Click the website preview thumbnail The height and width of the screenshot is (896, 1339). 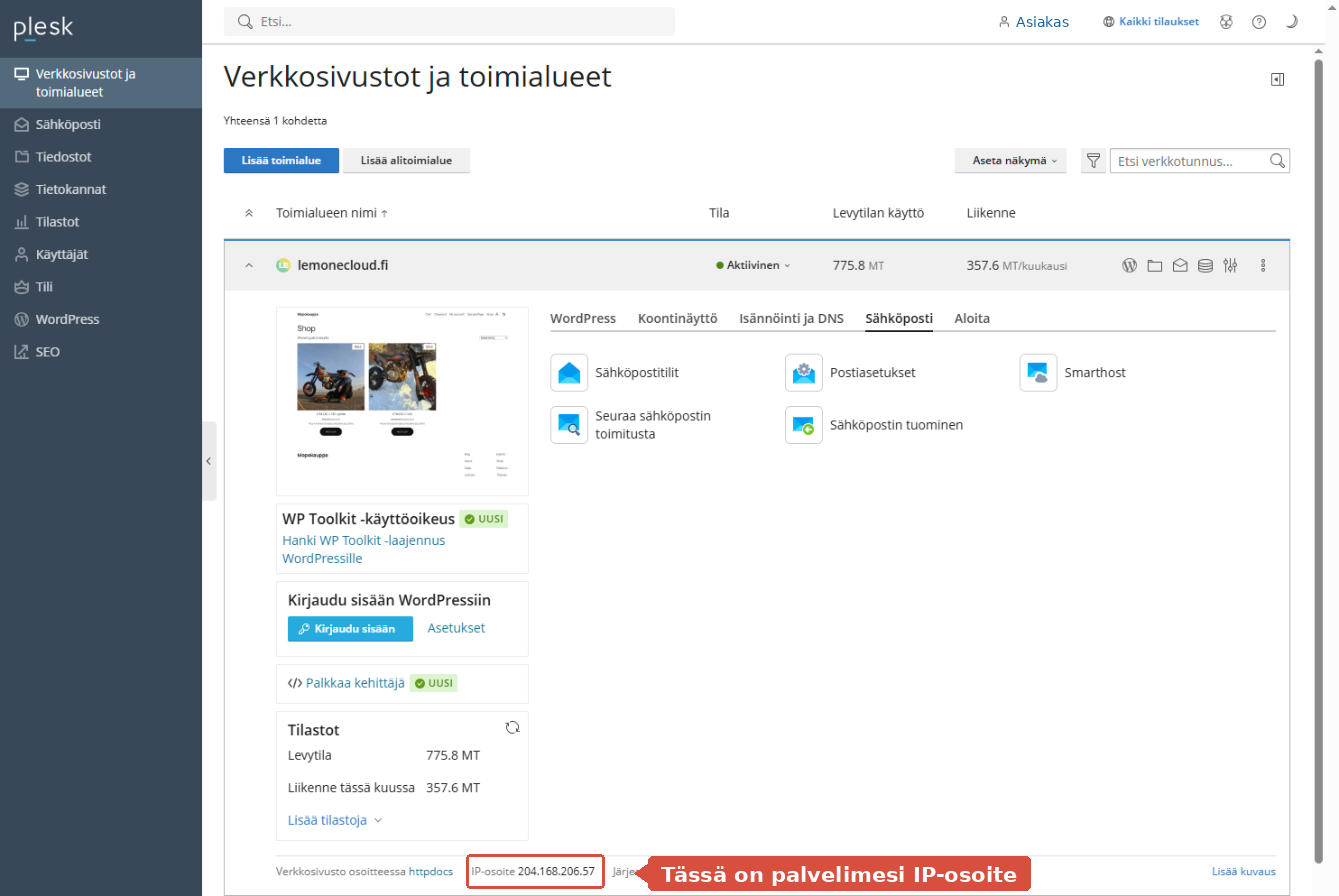point(402,402)
